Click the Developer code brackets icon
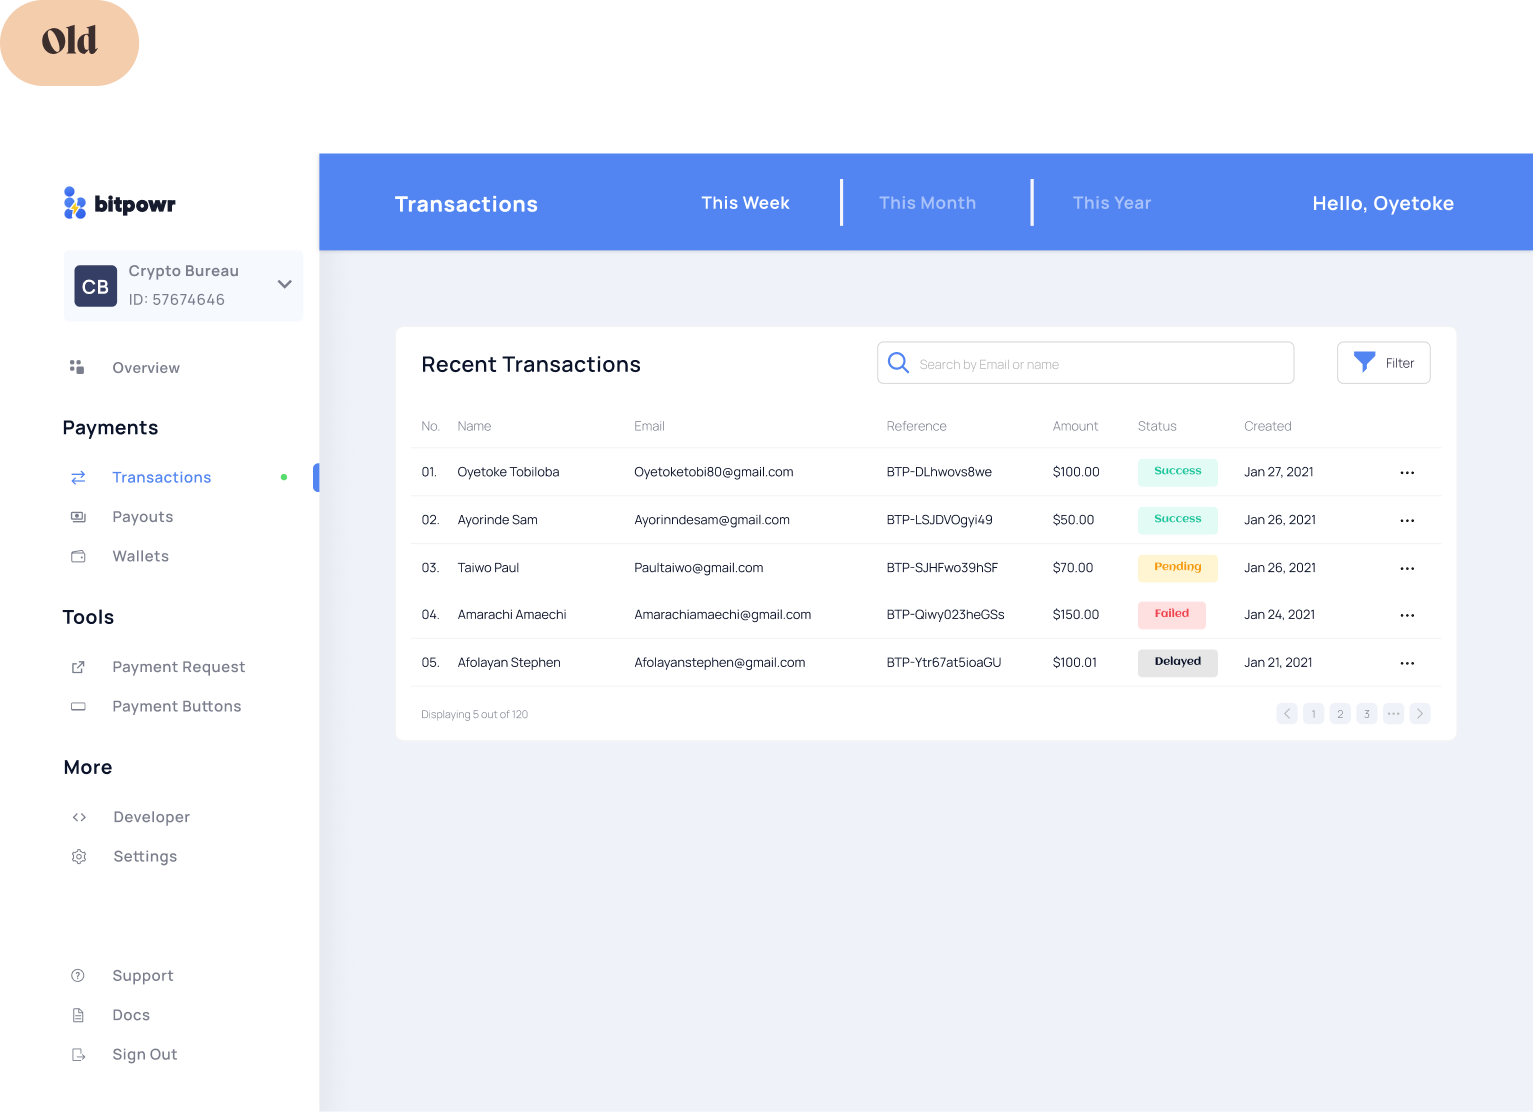 (x=79, y=817)
